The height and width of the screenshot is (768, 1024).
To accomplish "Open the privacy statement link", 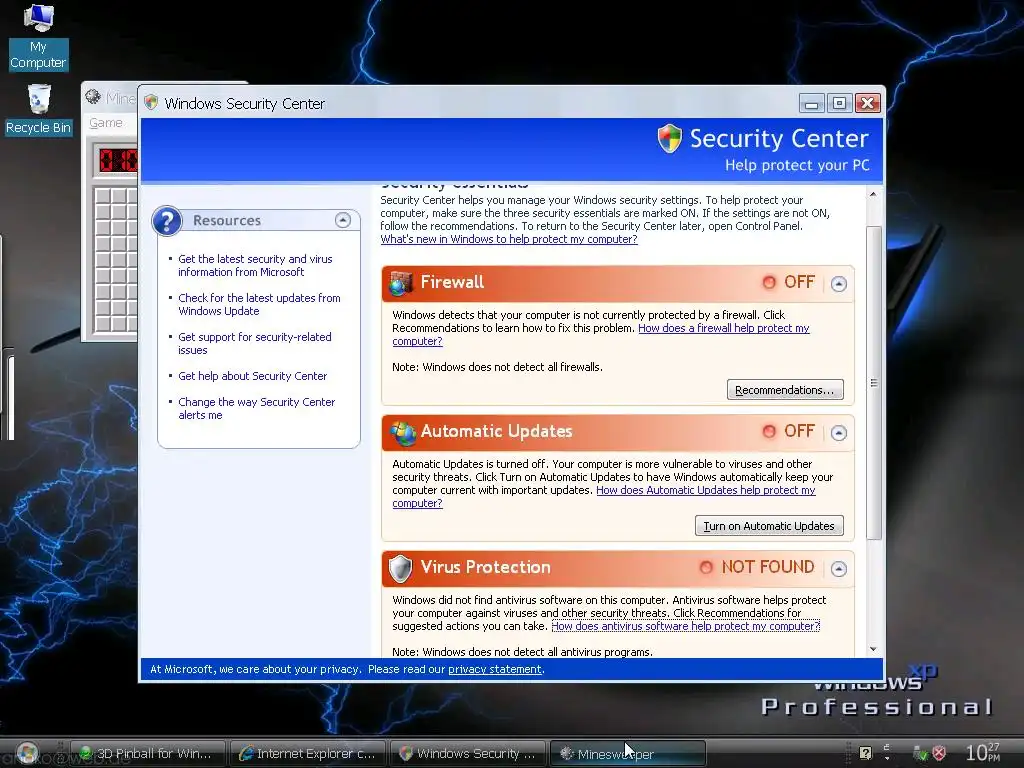I will tap(495, 669).
